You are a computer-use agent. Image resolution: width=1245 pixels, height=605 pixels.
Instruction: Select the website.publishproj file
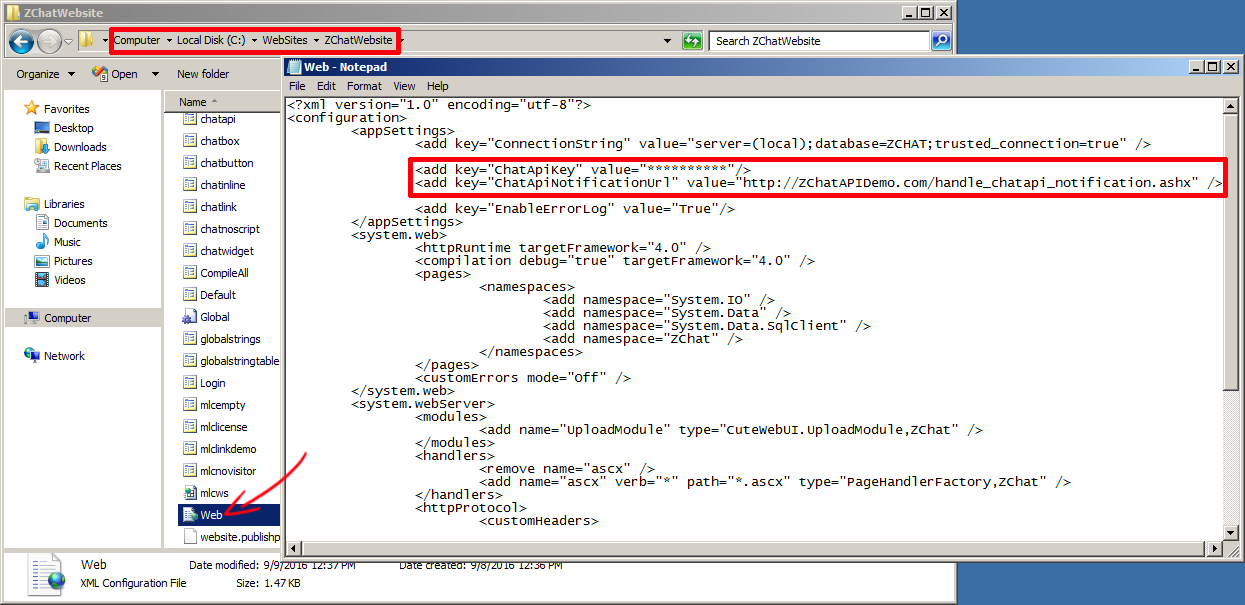coord(231,537)
